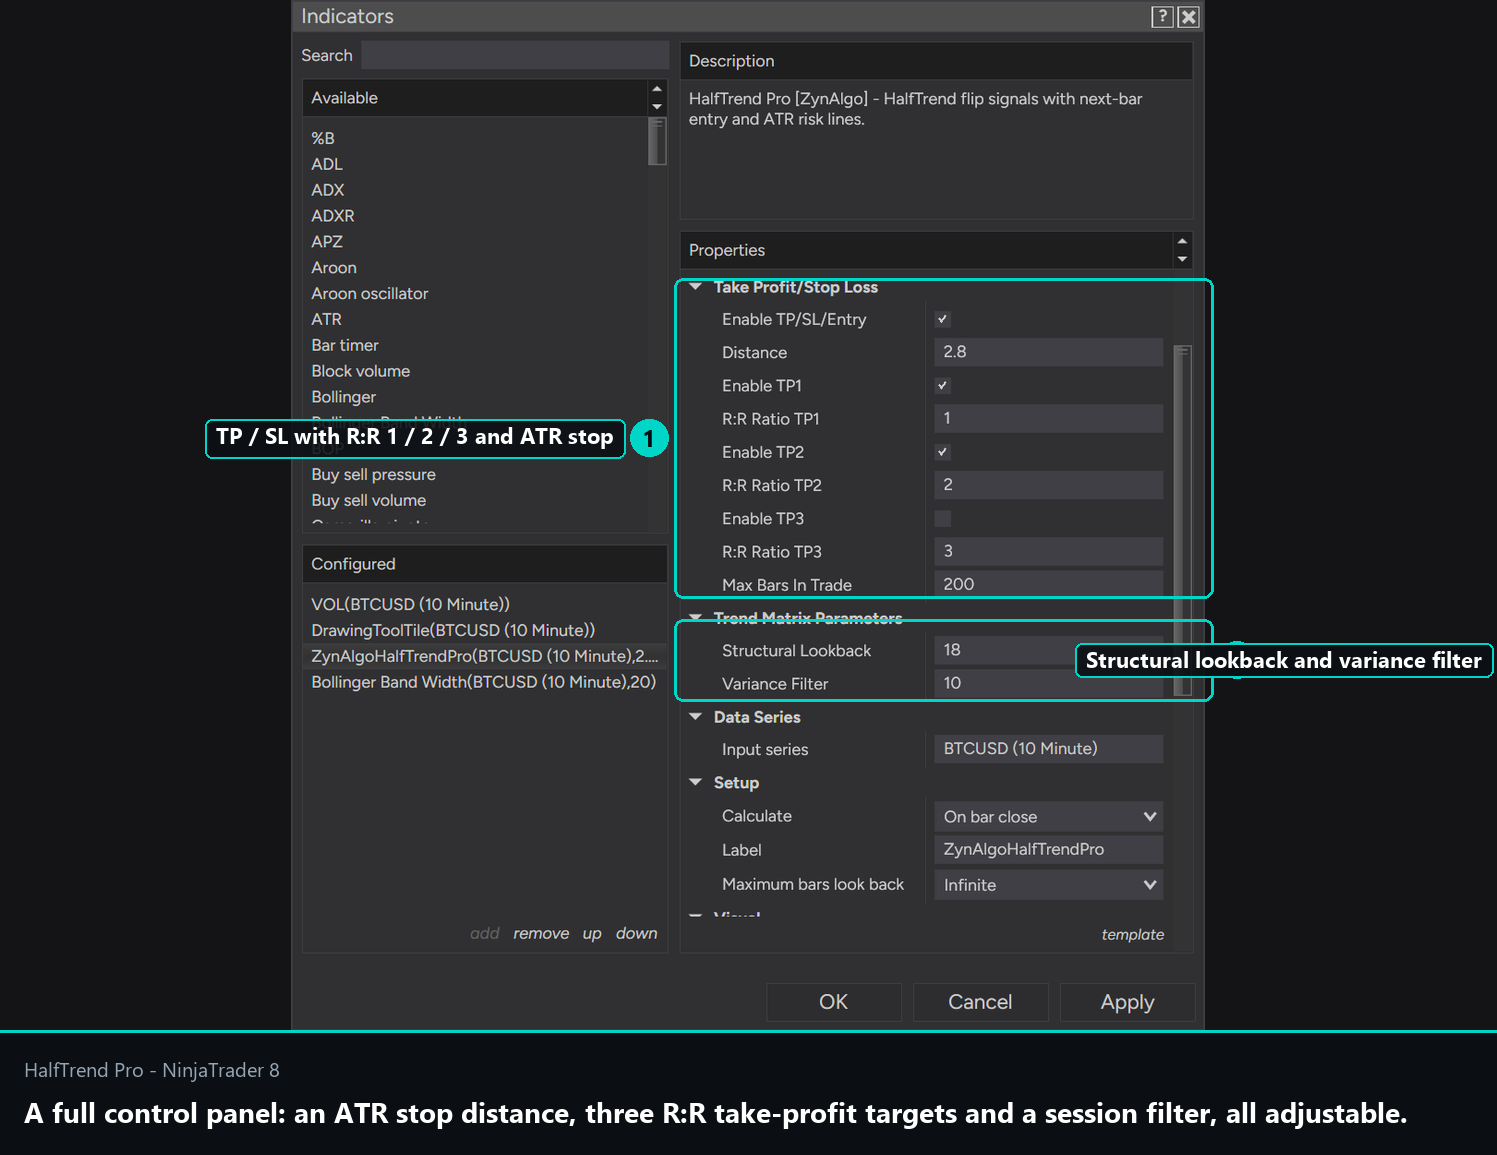Viewport: 1497px width, 1155px height.
Task: Open the Calculate dropdown
Action: tap(1048, 817)
